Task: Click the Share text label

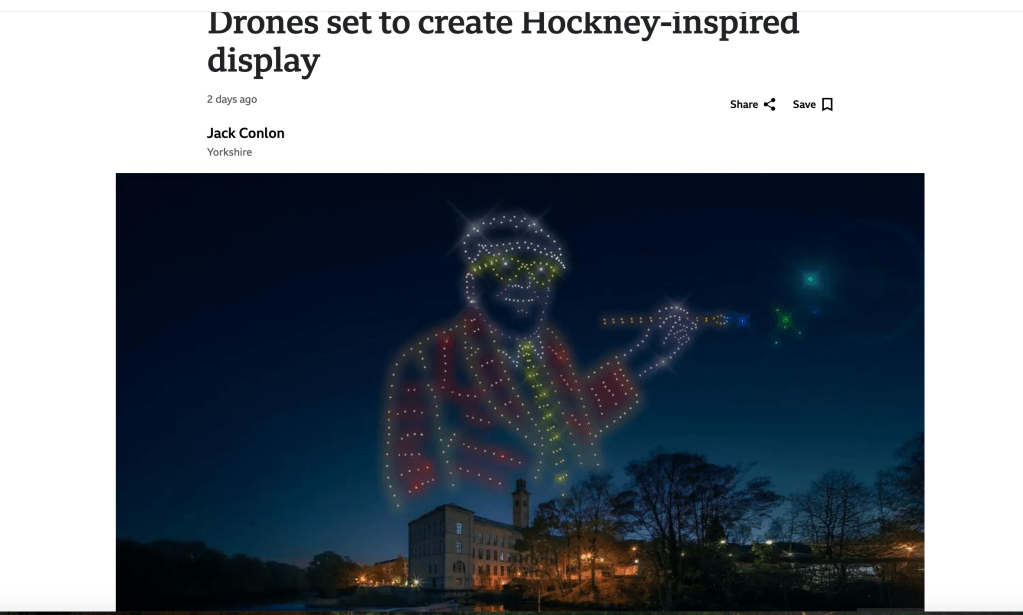Action: (744, 104)
